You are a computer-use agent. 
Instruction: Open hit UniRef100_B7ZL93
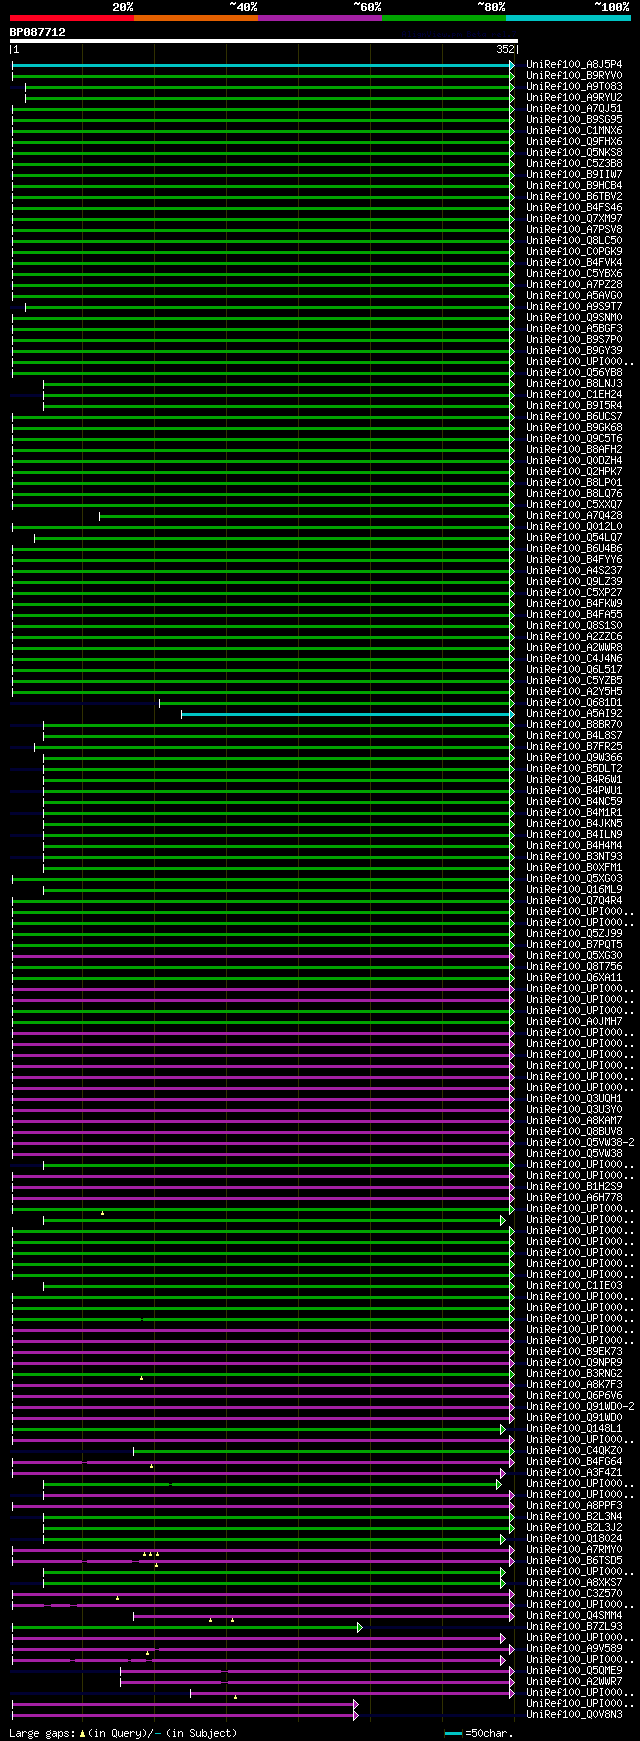[x=574, y=1626]
